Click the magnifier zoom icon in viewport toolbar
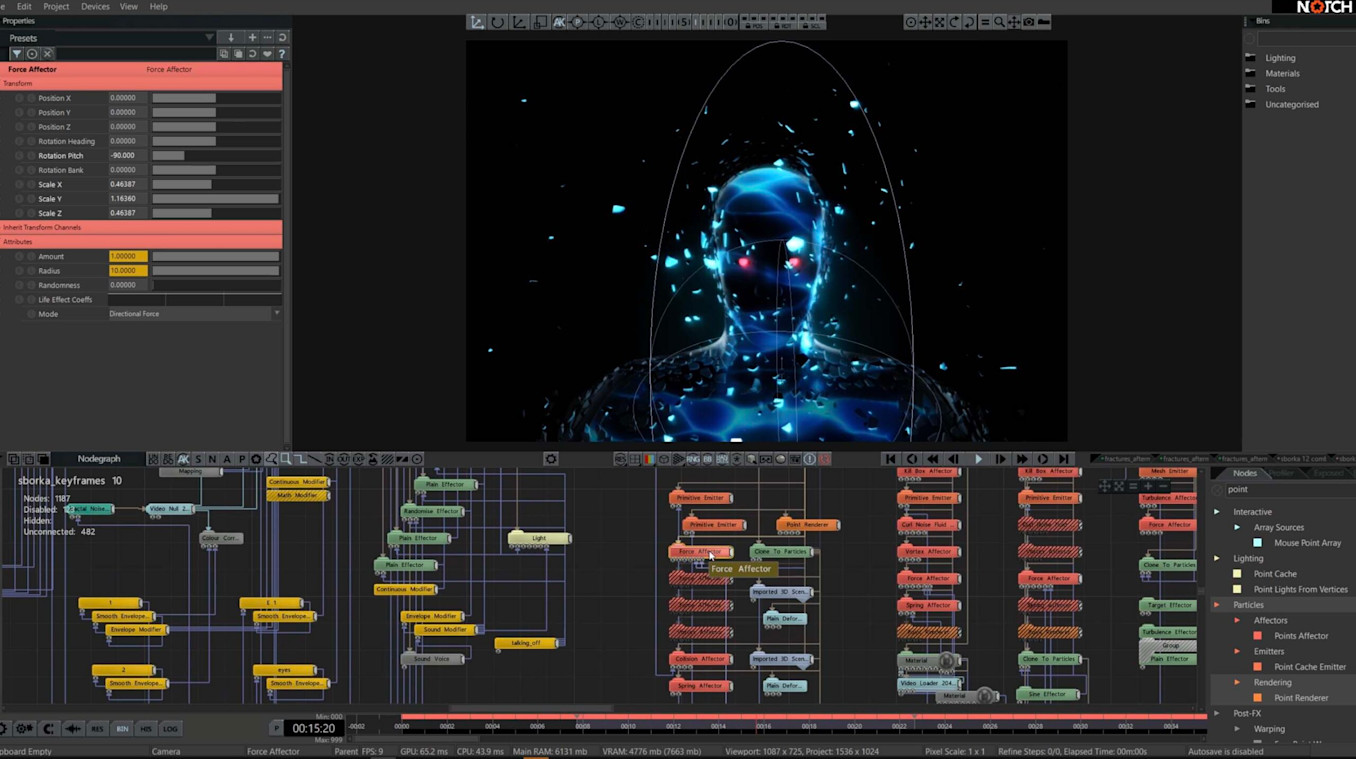The image size is (1356, 759). tap(999, 22)
